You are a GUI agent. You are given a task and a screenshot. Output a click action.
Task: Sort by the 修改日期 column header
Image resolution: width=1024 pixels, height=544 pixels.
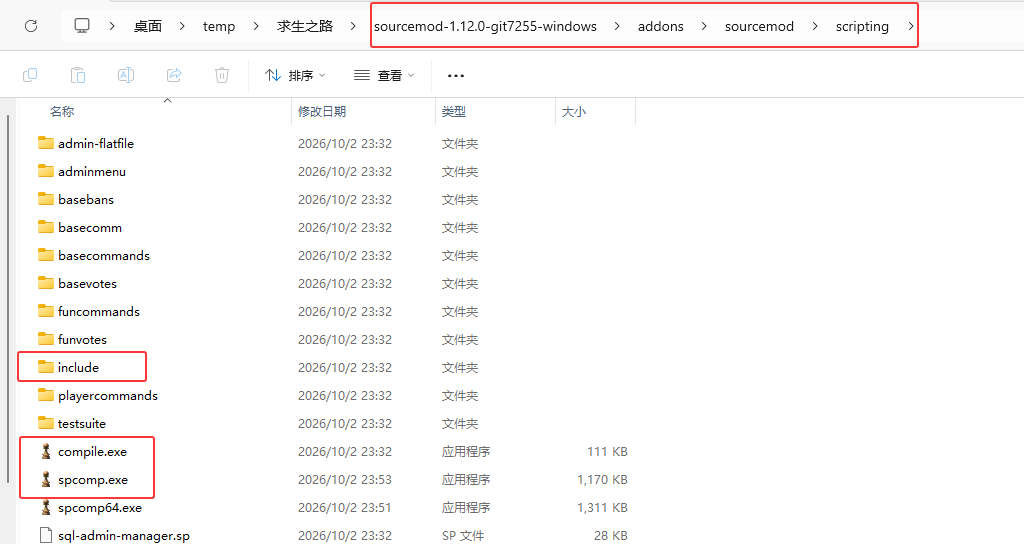pyautogui.click(x=322, y=112)
